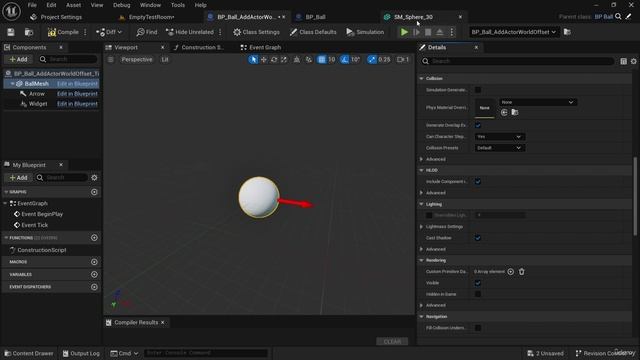This screenshot has width=640, height=360.
Task: Open Phys Material Override None dropdown
Action: tap(538, 102)
